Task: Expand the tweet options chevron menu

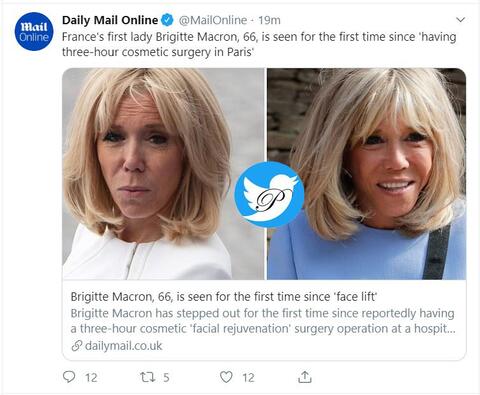Action: coord(460,20)
